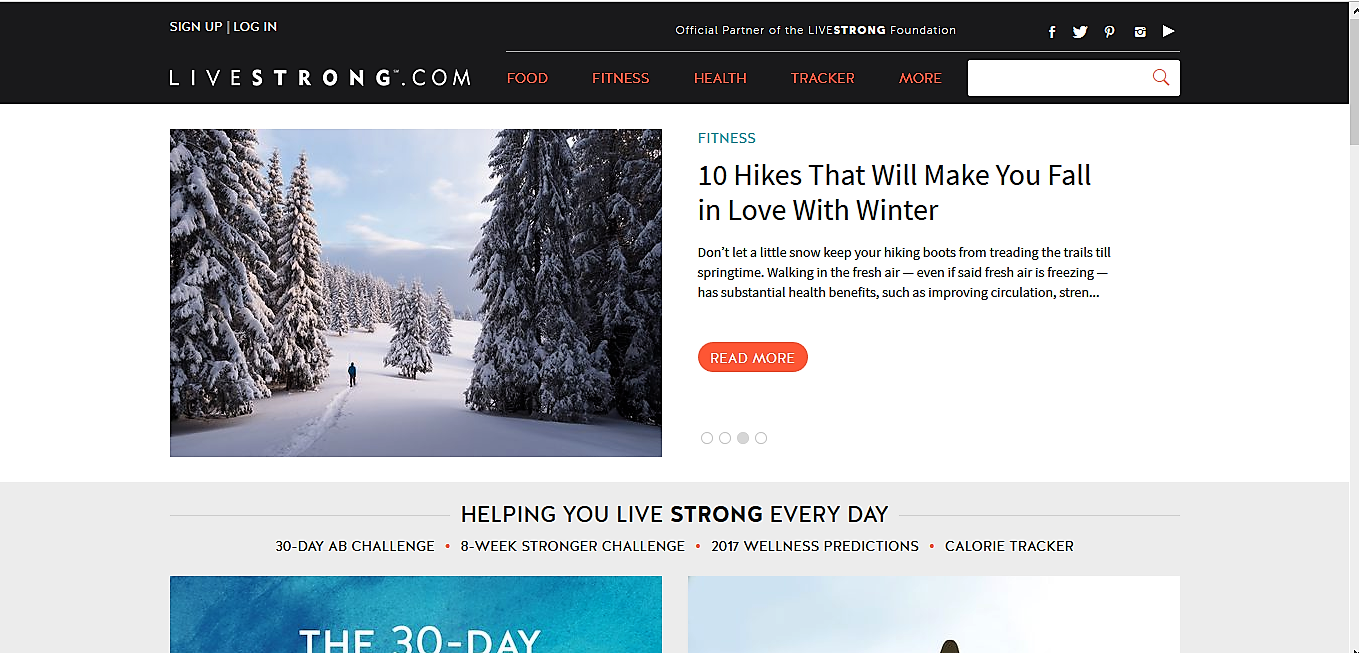The width and height of the screenshot is (1359, 653).
Task: Click the LOG IN link
Action: (x=255, y=27)
